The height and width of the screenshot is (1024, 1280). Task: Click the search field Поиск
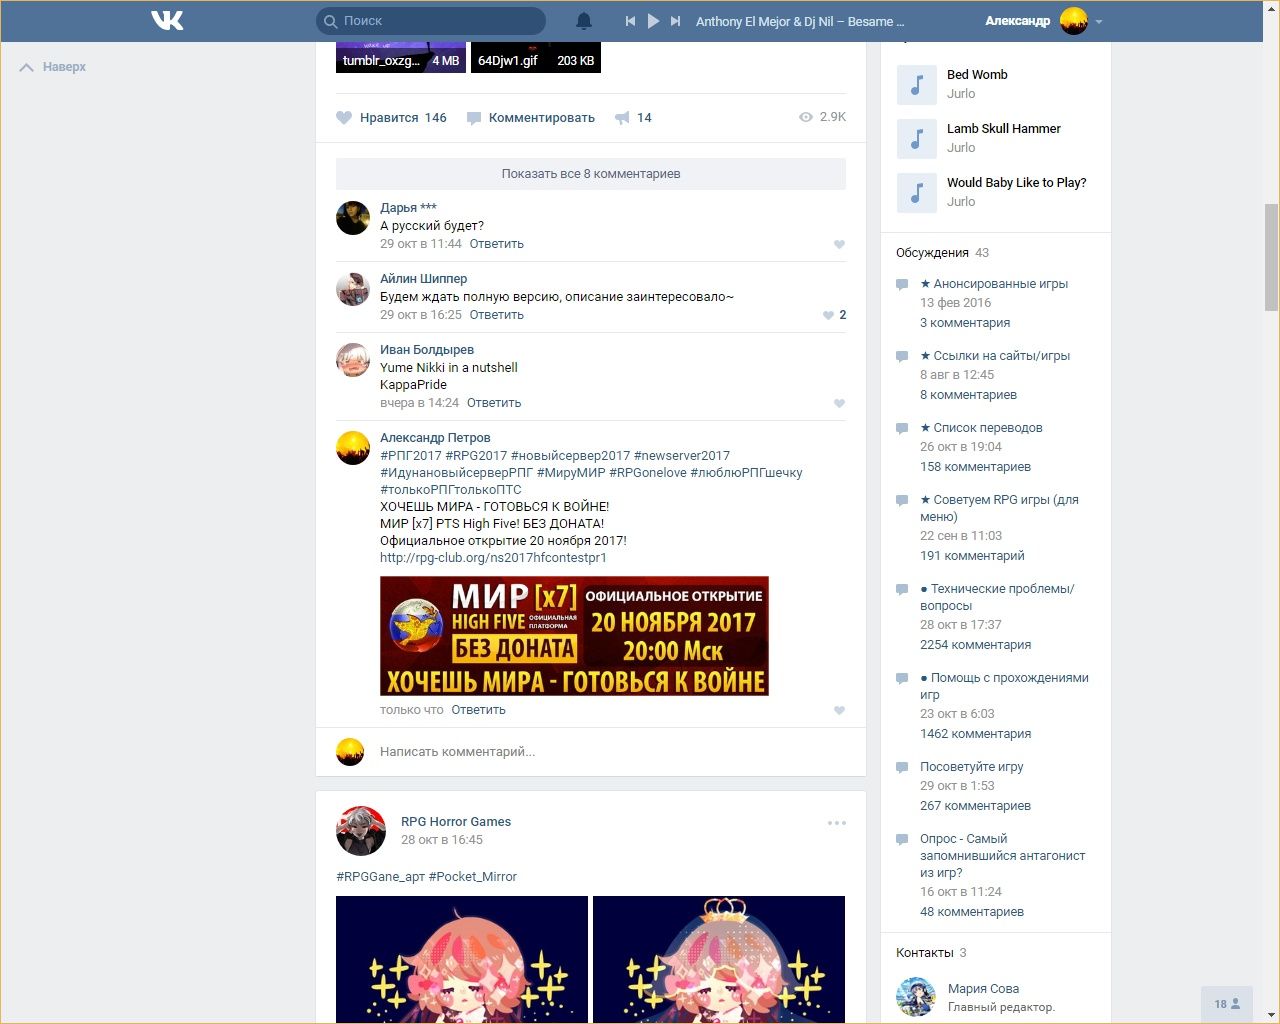(431, 21)
